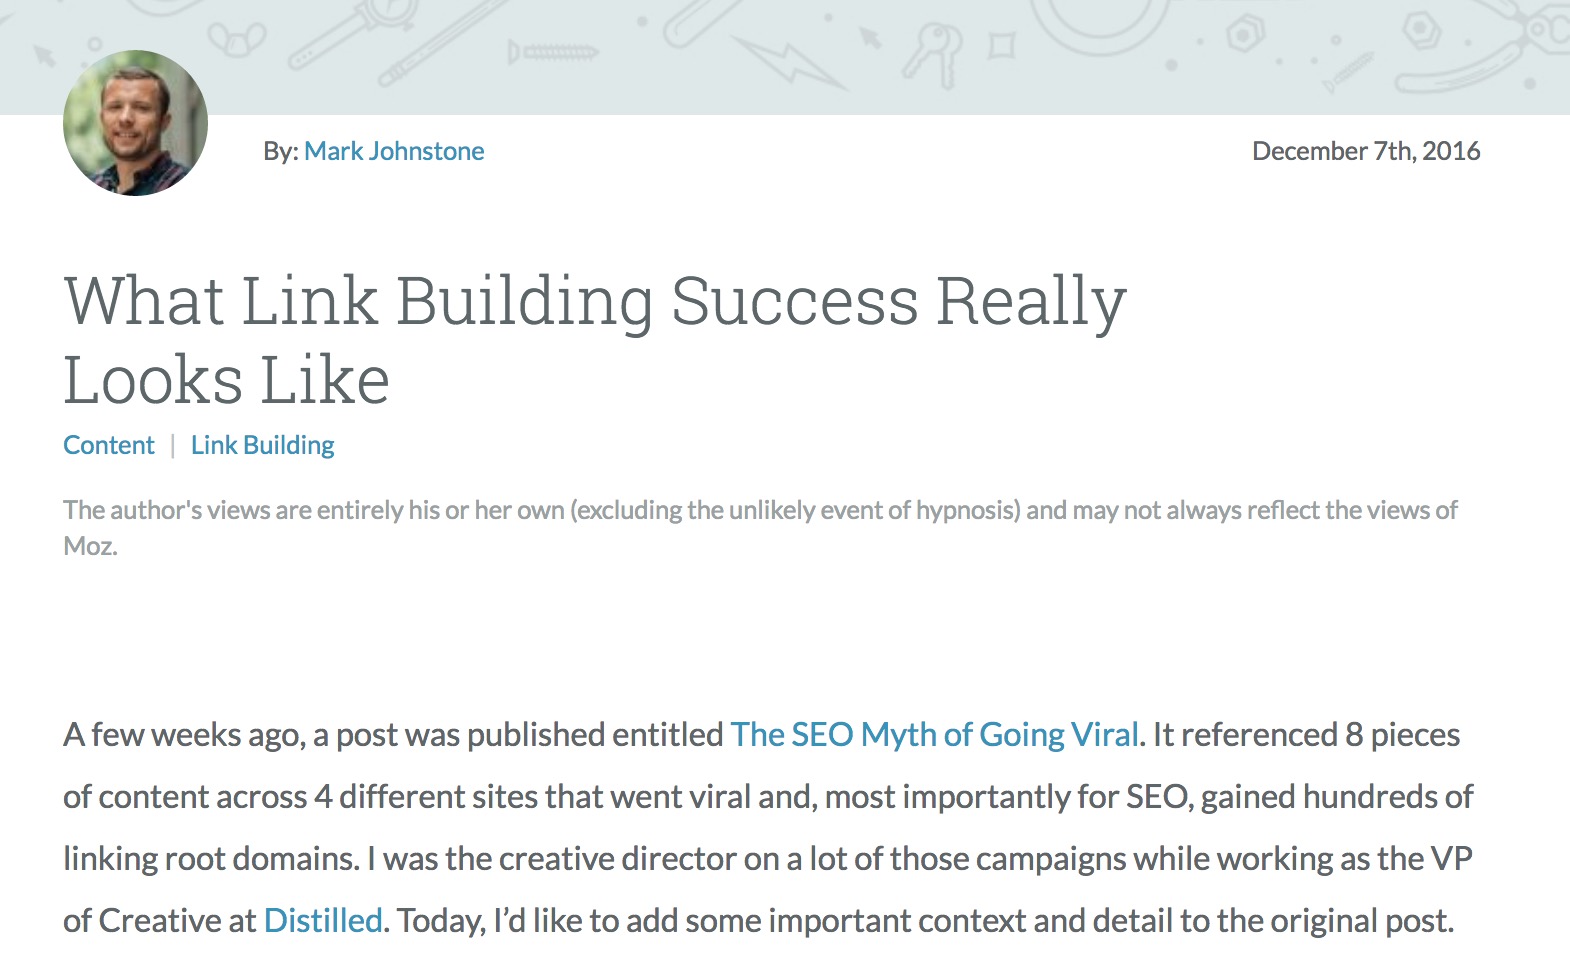Open the Content category link
This screenshot has height=980, width=1570.
pyautogui.click(x=109, y=445)
